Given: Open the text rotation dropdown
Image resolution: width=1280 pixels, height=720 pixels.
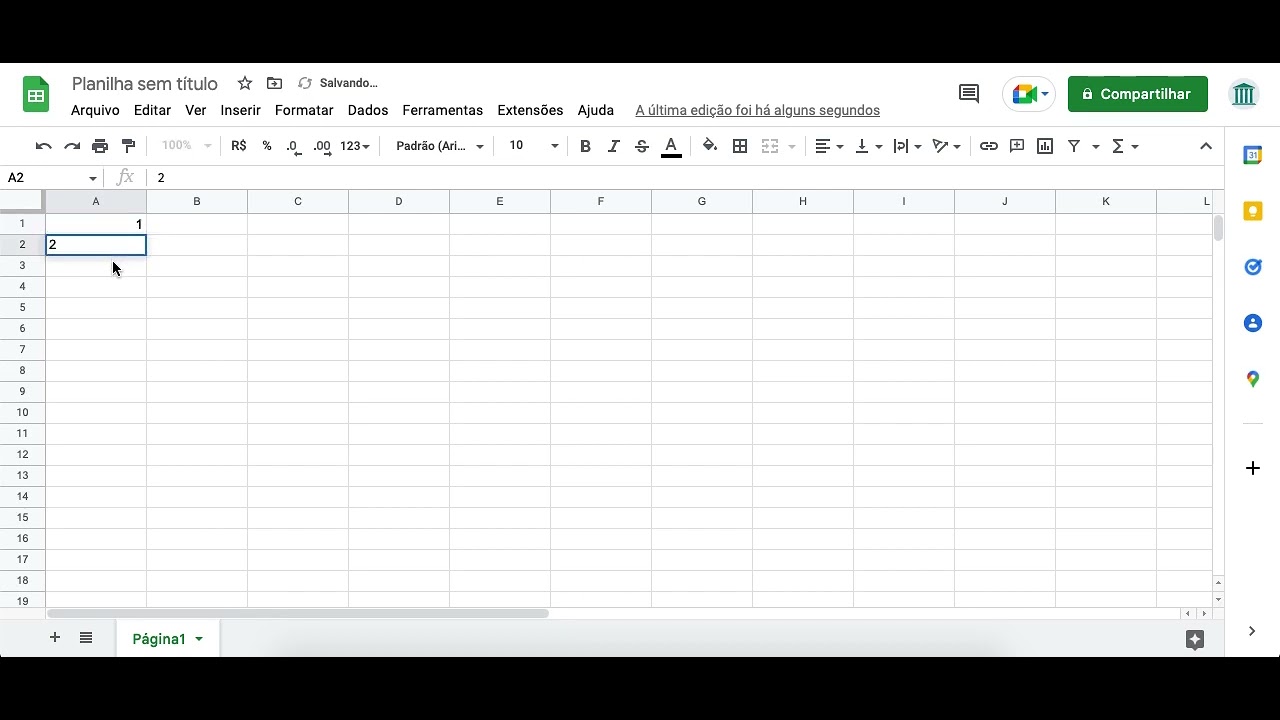Looking at the screenshot, I should (x=946, y=146).
